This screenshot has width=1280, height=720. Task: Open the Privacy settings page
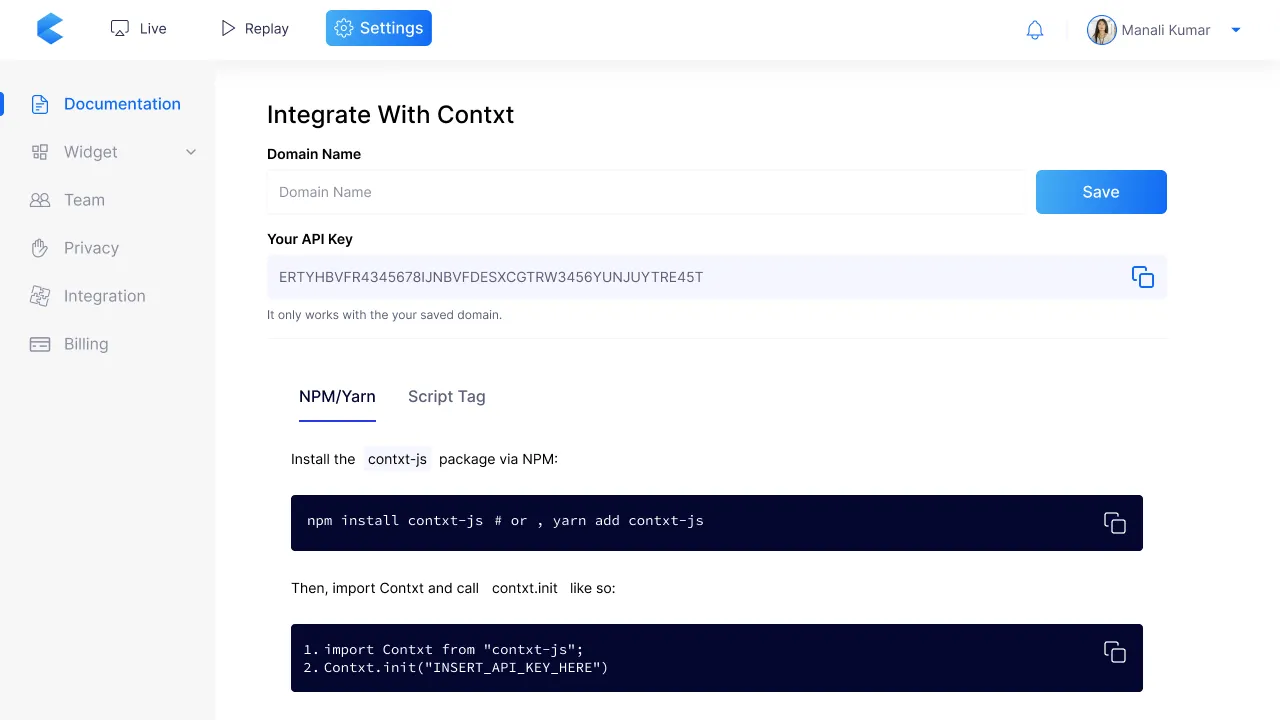point(91,248)
